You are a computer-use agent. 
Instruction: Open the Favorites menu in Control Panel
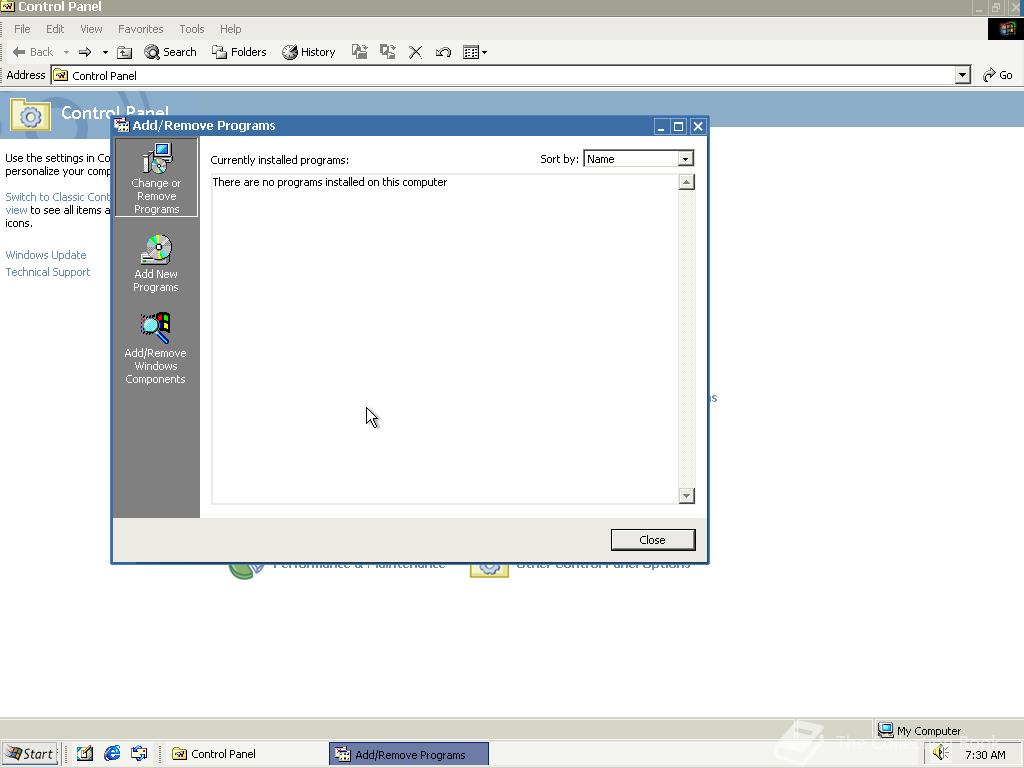140,29
